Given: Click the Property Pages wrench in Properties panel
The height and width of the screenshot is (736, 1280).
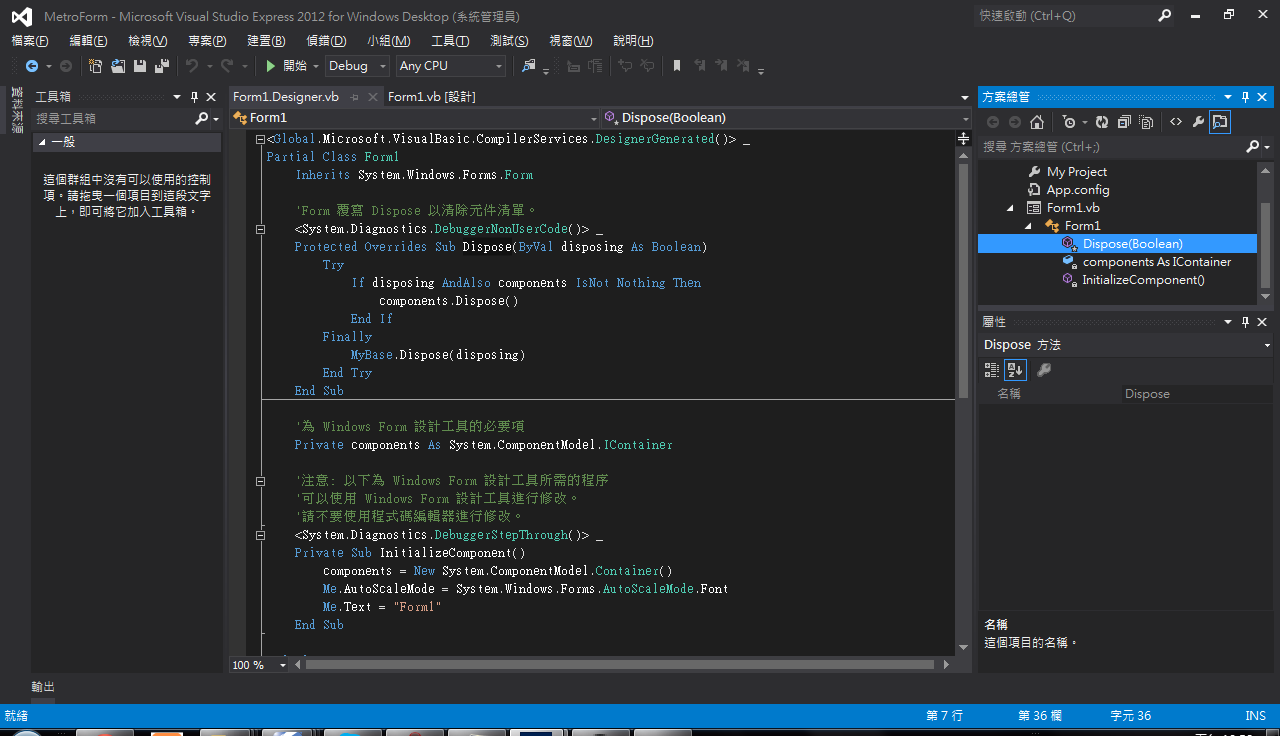Looking at the screenshot, I should 1044,370.
